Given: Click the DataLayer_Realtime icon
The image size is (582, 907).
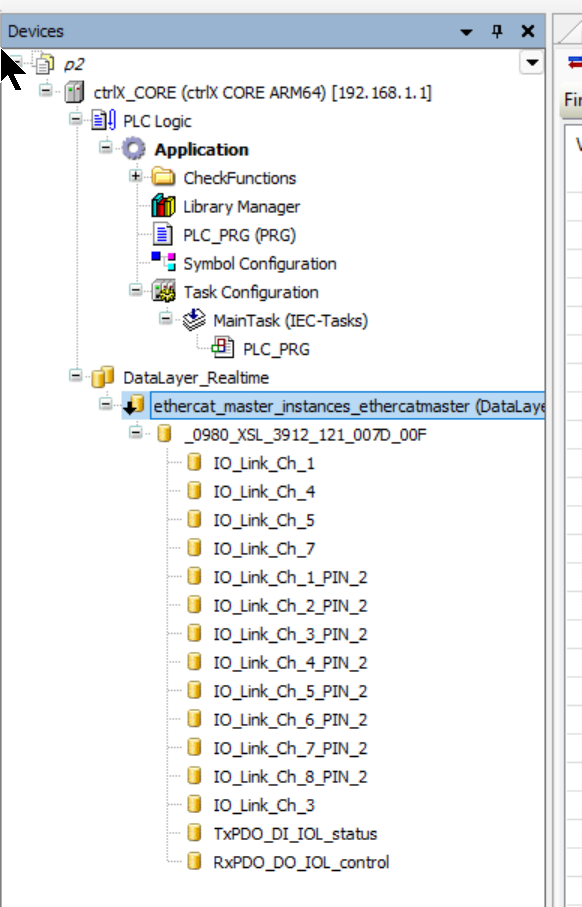Looking at the screenshot, I should click(x=103, y=377).
